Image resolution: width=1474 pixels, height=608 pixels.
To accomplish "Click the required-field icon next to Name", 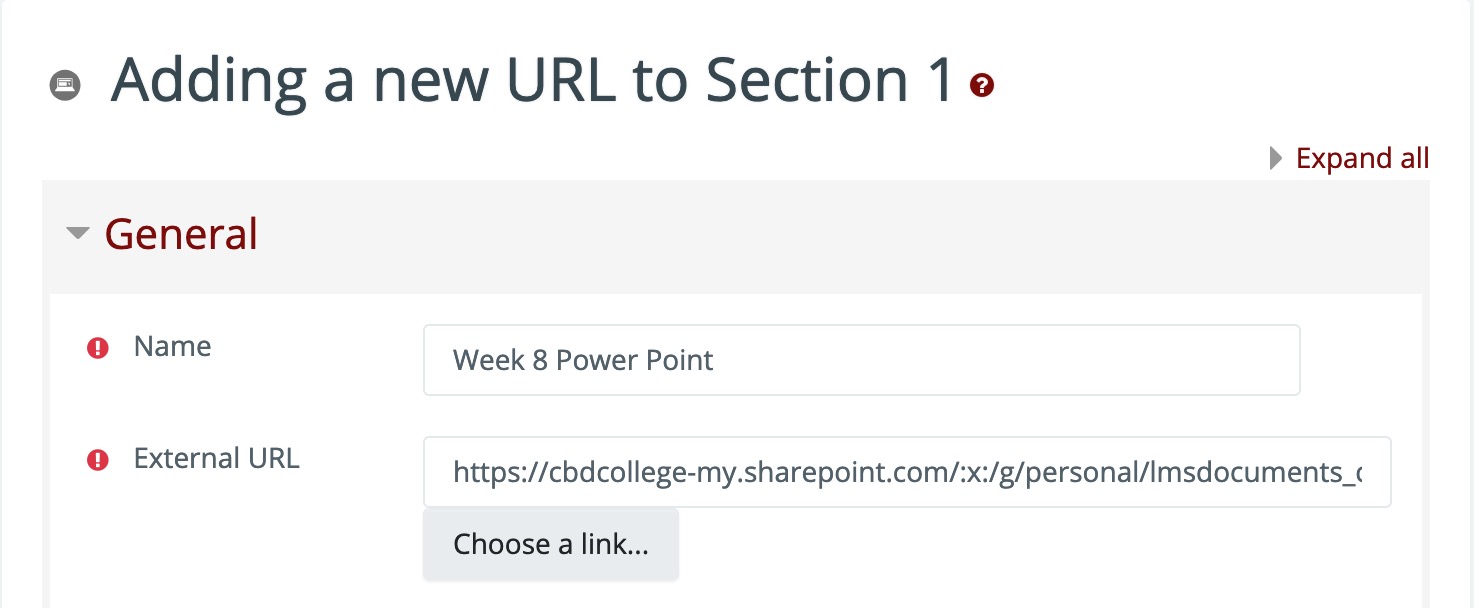I will pyautogui.click(x=97, y=348).
